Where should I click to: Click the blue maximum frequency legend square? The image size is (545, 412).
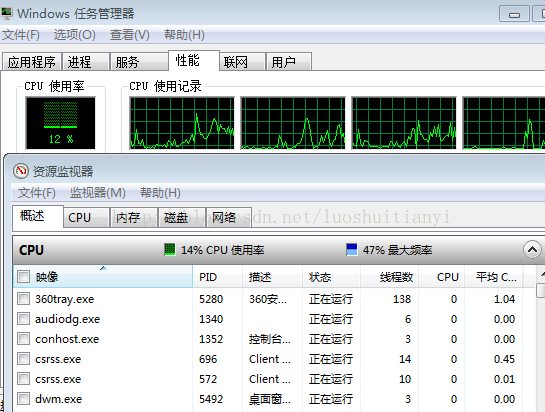[x=352, y=249]
